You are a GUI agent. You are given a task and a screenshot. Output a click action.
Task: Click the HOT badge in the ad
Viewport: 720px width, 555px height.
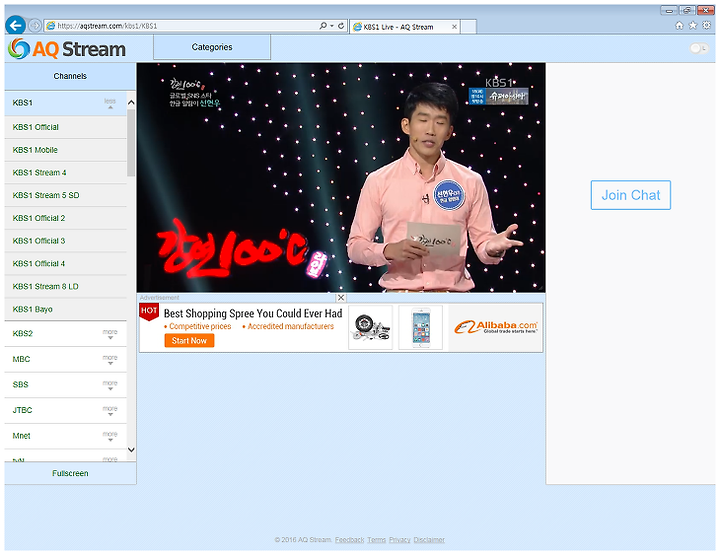149,311
